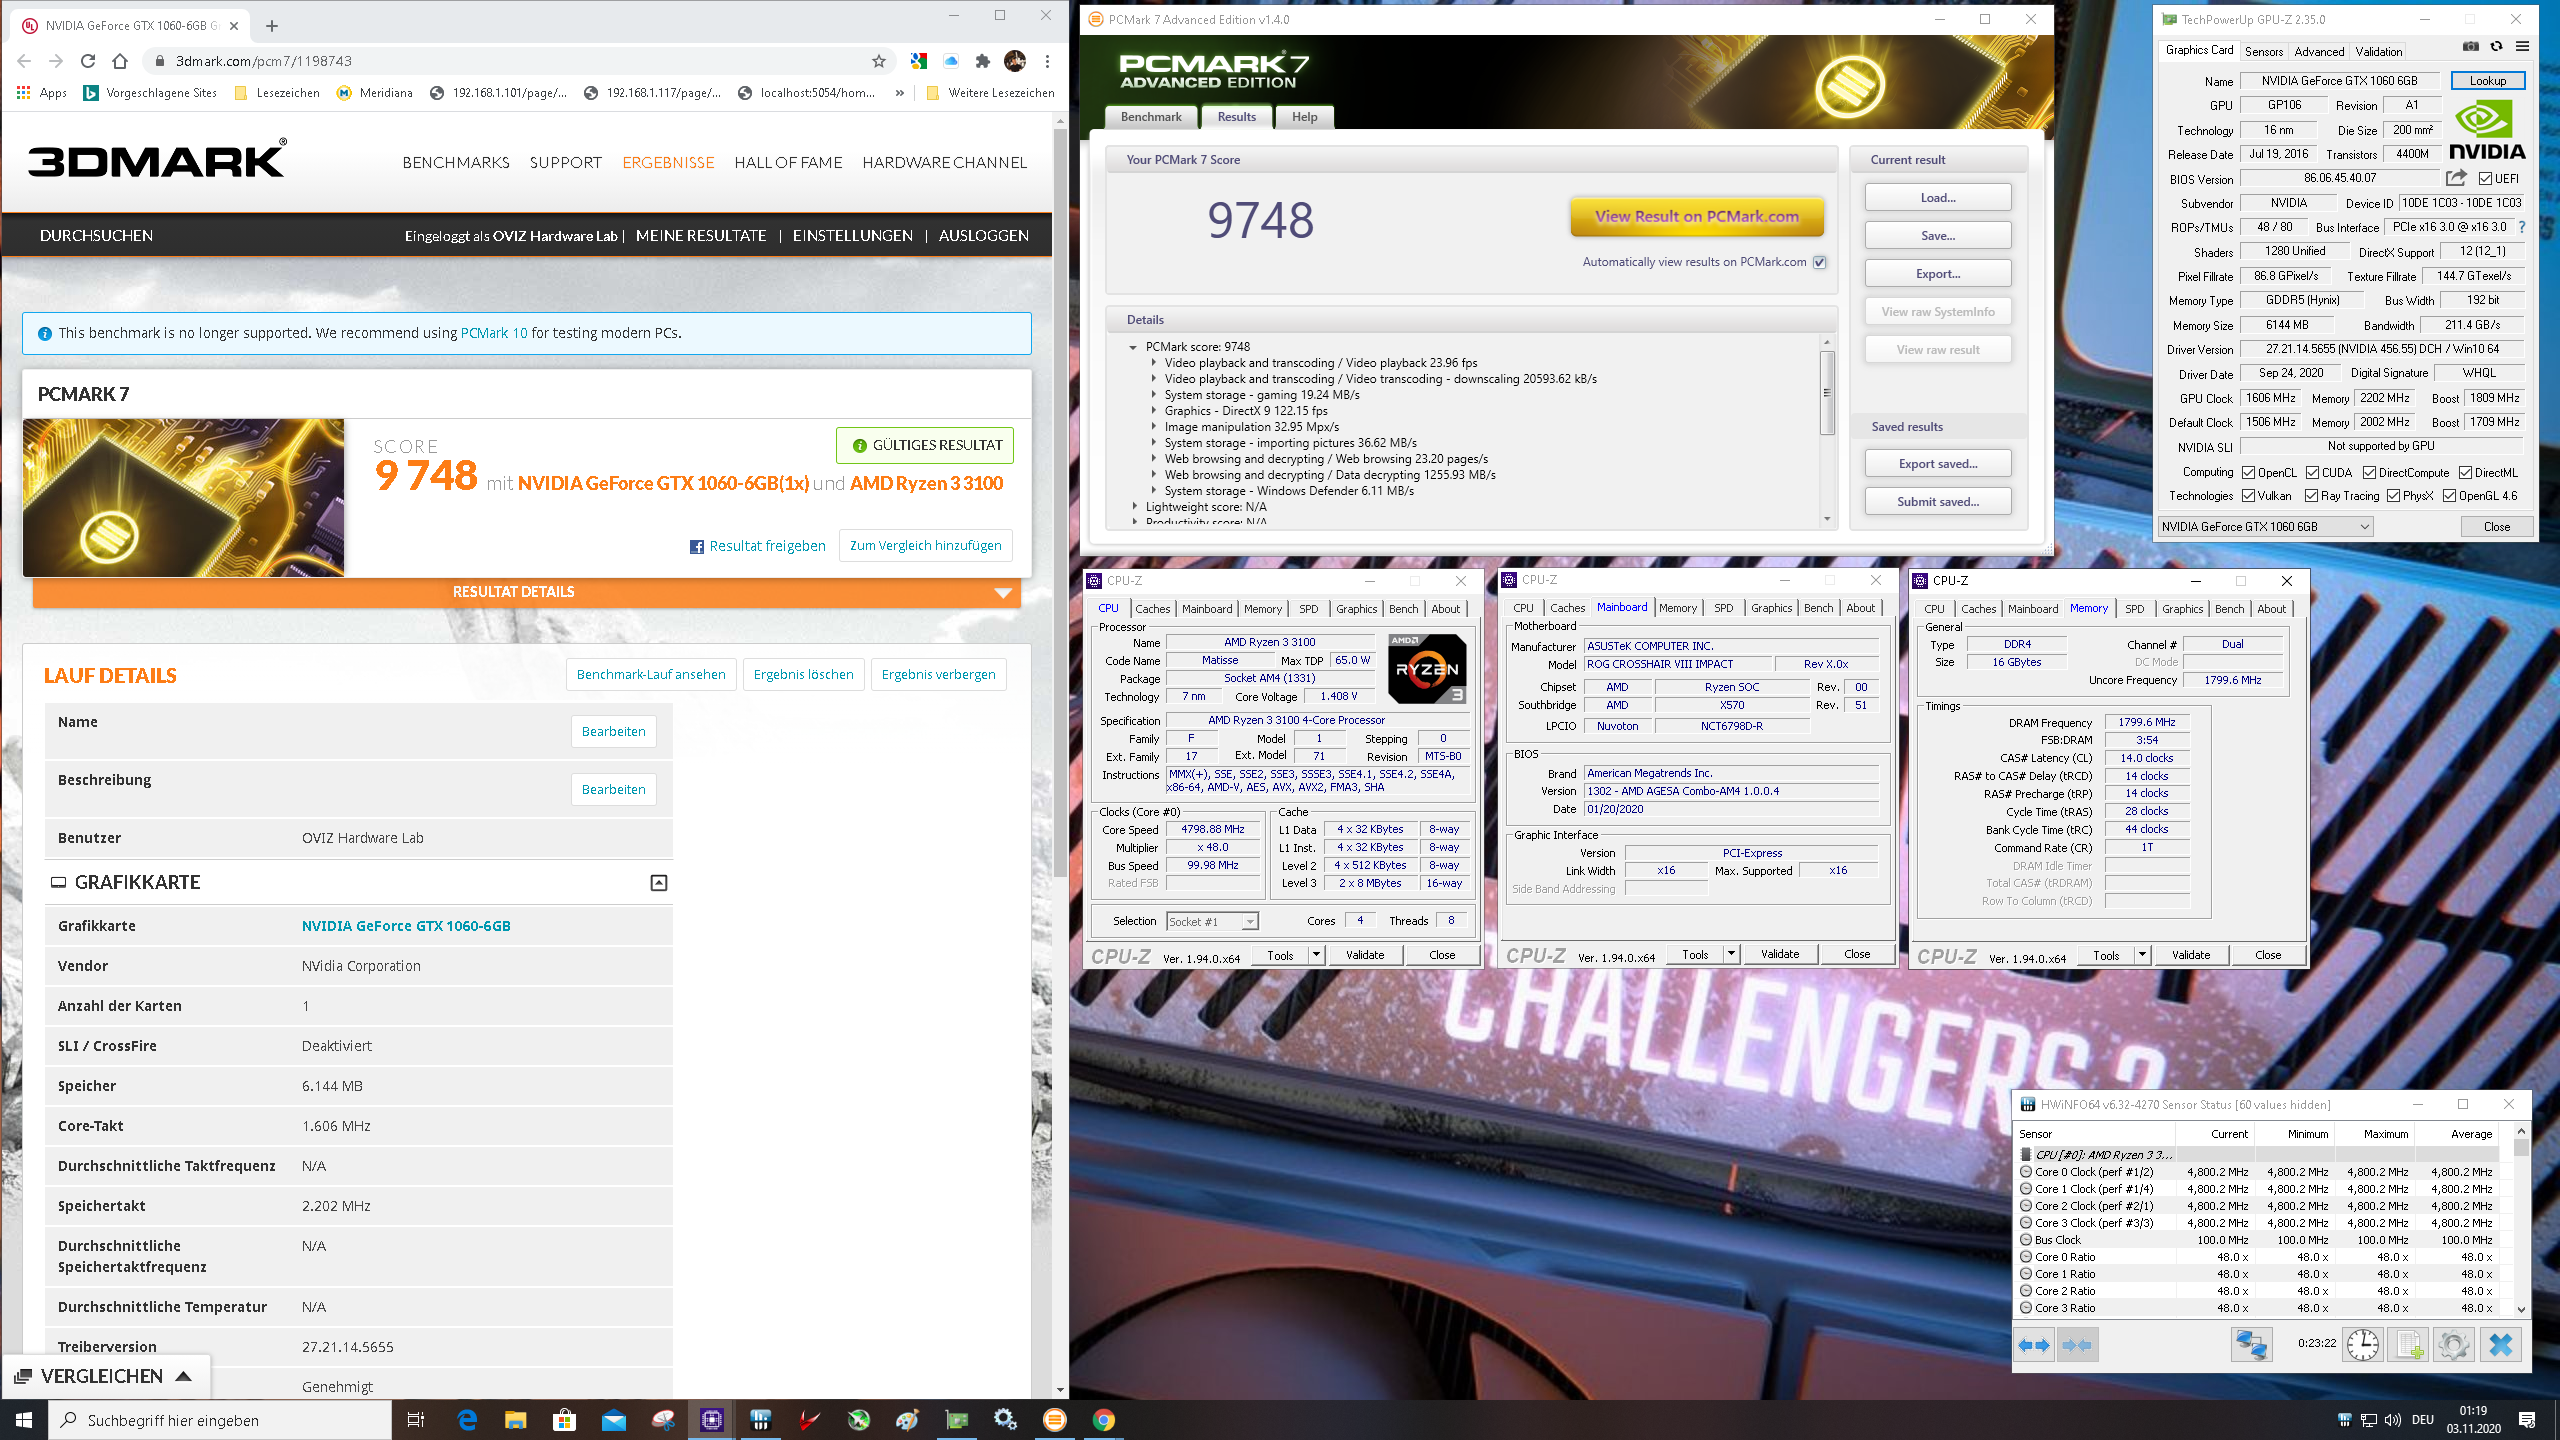The image size is (2560, 1440).
Task: Expand the RESULTAT DETAILS orange bar
Action: 527,592
